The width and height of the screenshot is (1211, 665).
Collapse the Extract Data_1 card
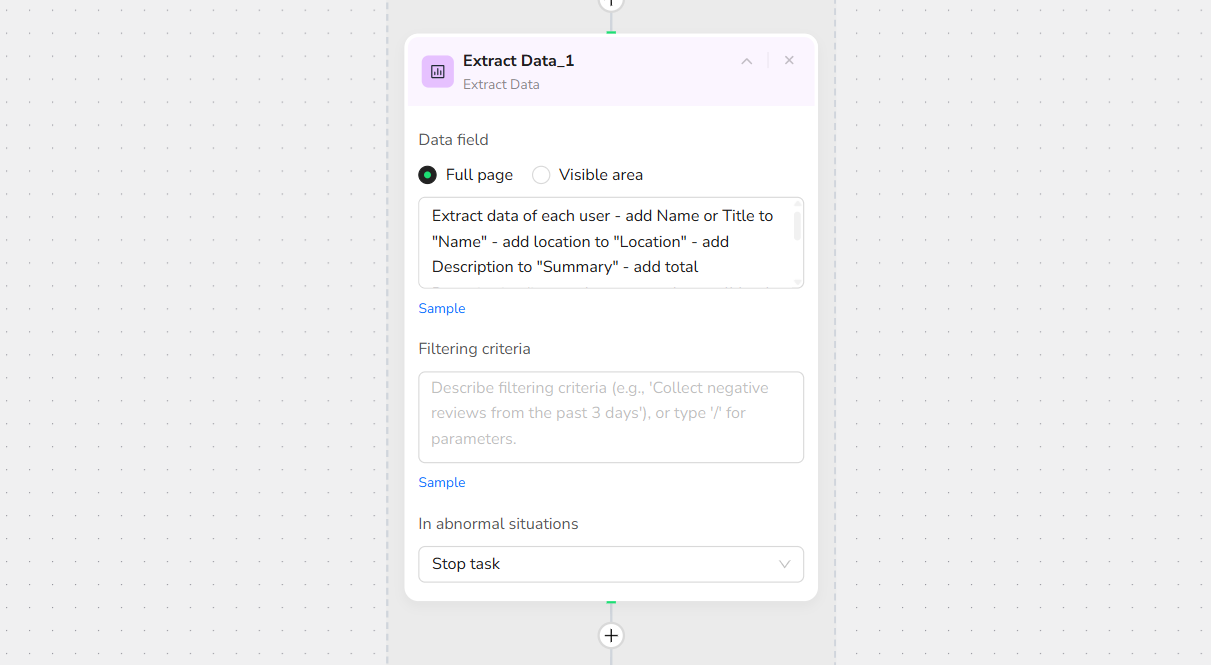point(746,61)
